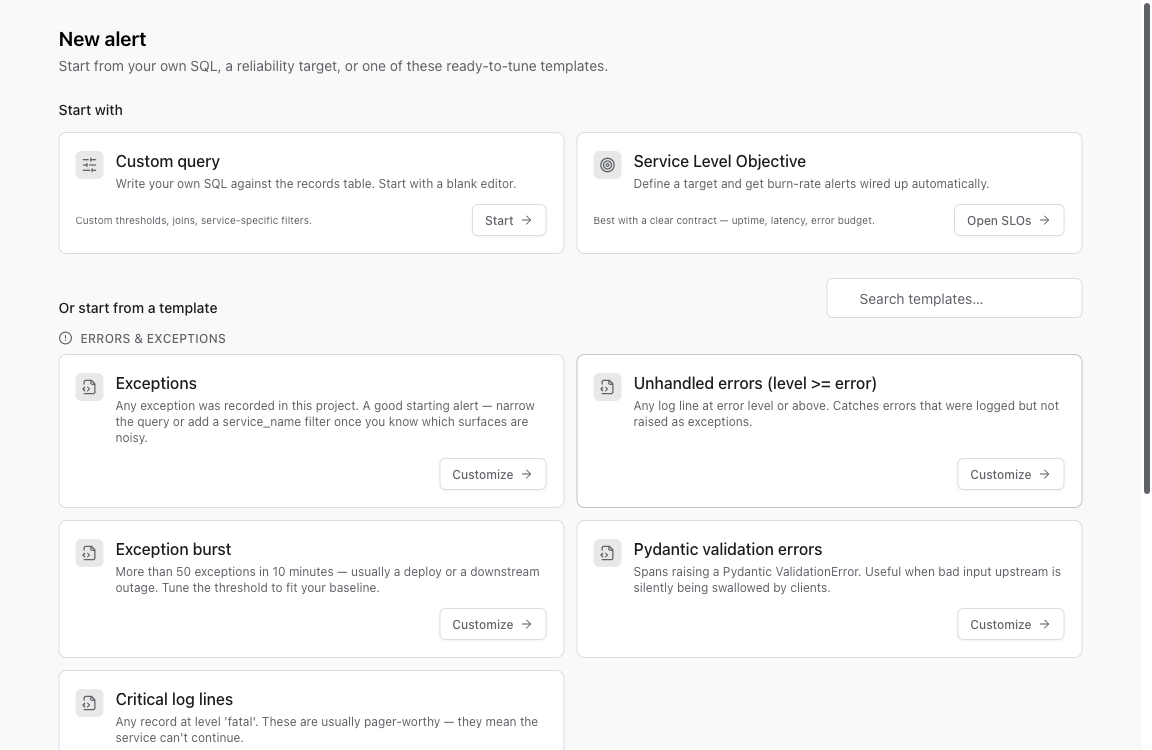The width and height of the screenshot is (1152, 750).
Task: Customize the Exception burst template
Action: point(492,624)
